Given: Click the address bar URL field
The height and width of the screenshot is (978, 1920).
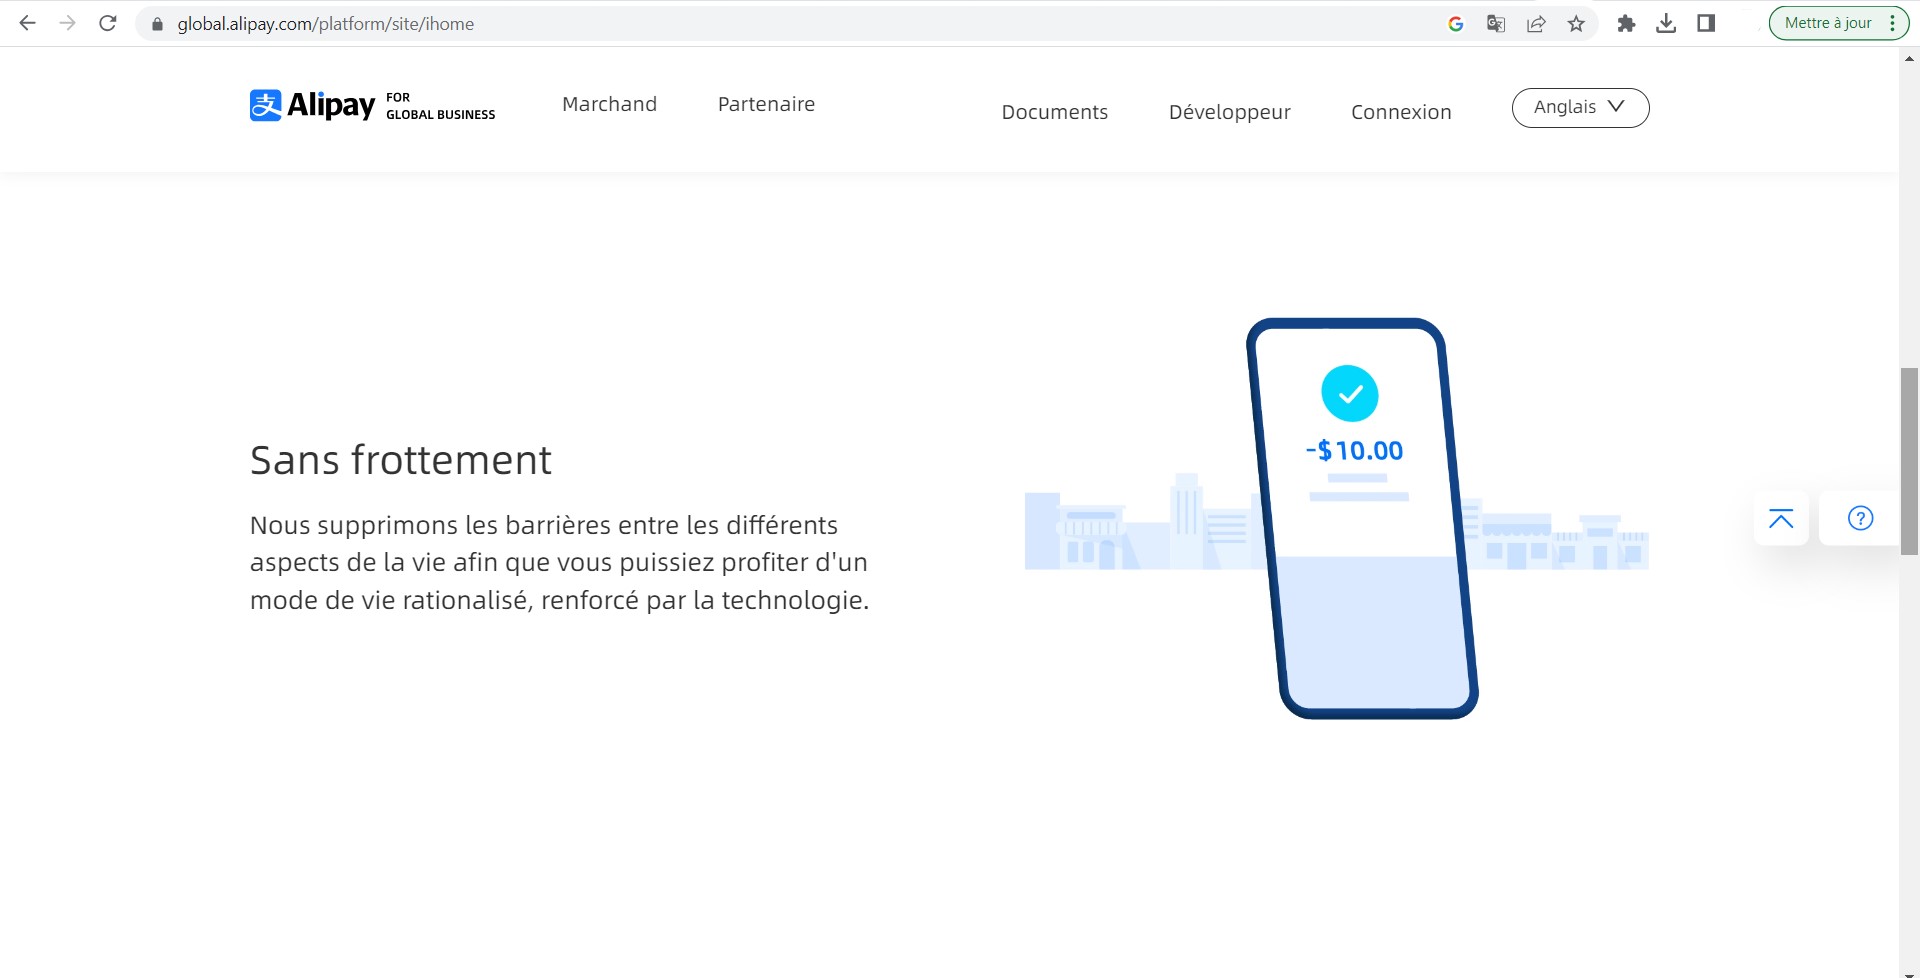Looking at the screenshot, I should (700, 24).
